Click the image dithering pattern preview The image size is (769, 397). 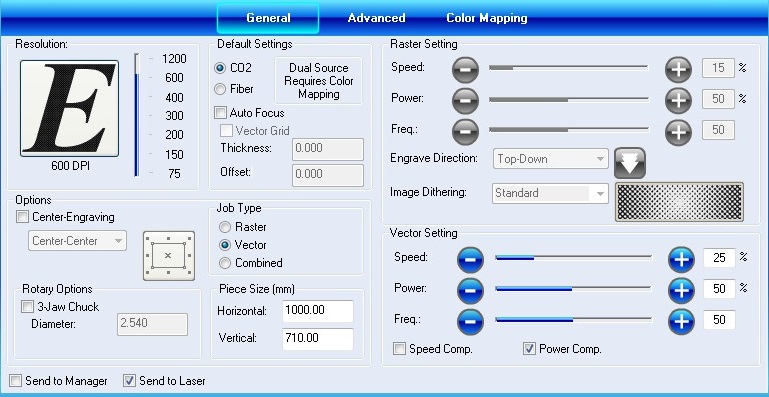679,202
